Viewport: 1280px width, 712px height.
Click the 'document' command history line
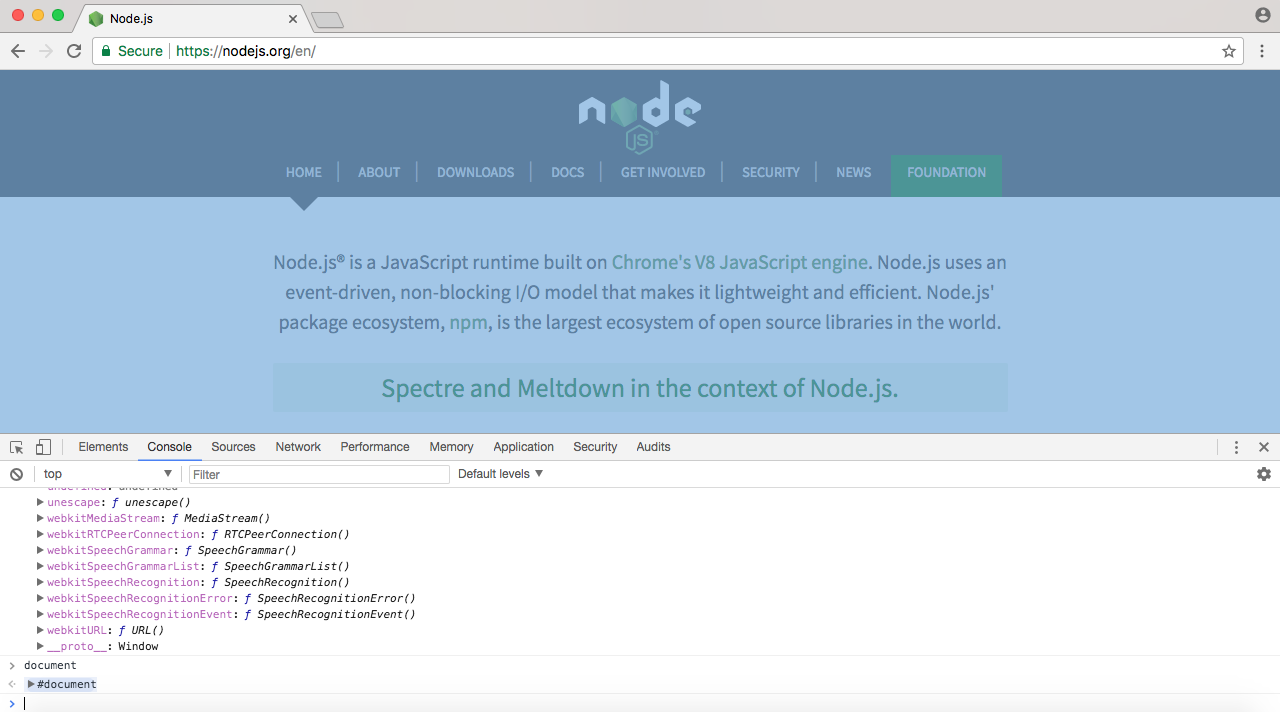click(50, 665)
